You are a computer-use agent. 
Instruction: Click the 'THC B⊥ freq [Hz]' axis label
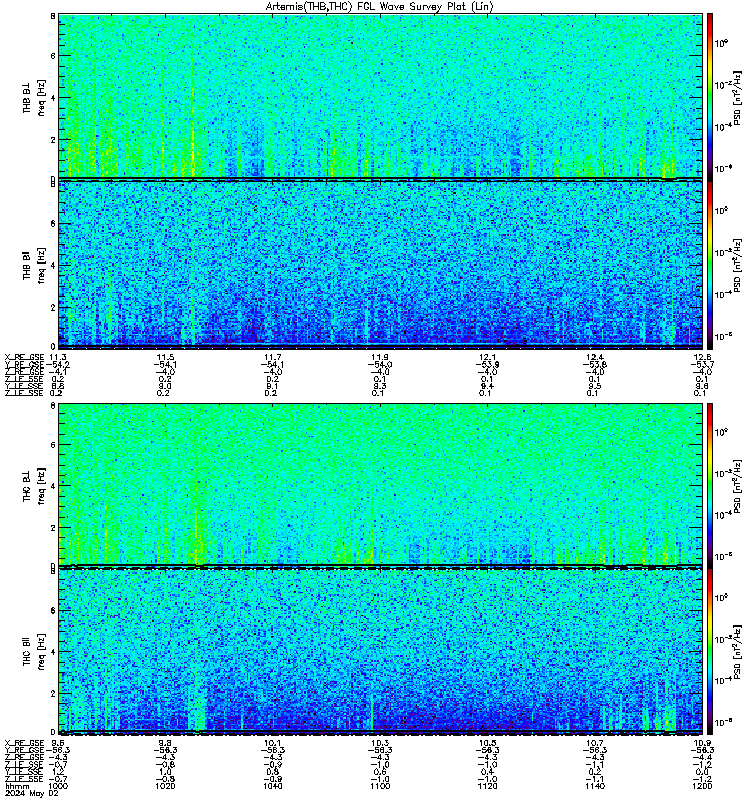tap(34, 486)
